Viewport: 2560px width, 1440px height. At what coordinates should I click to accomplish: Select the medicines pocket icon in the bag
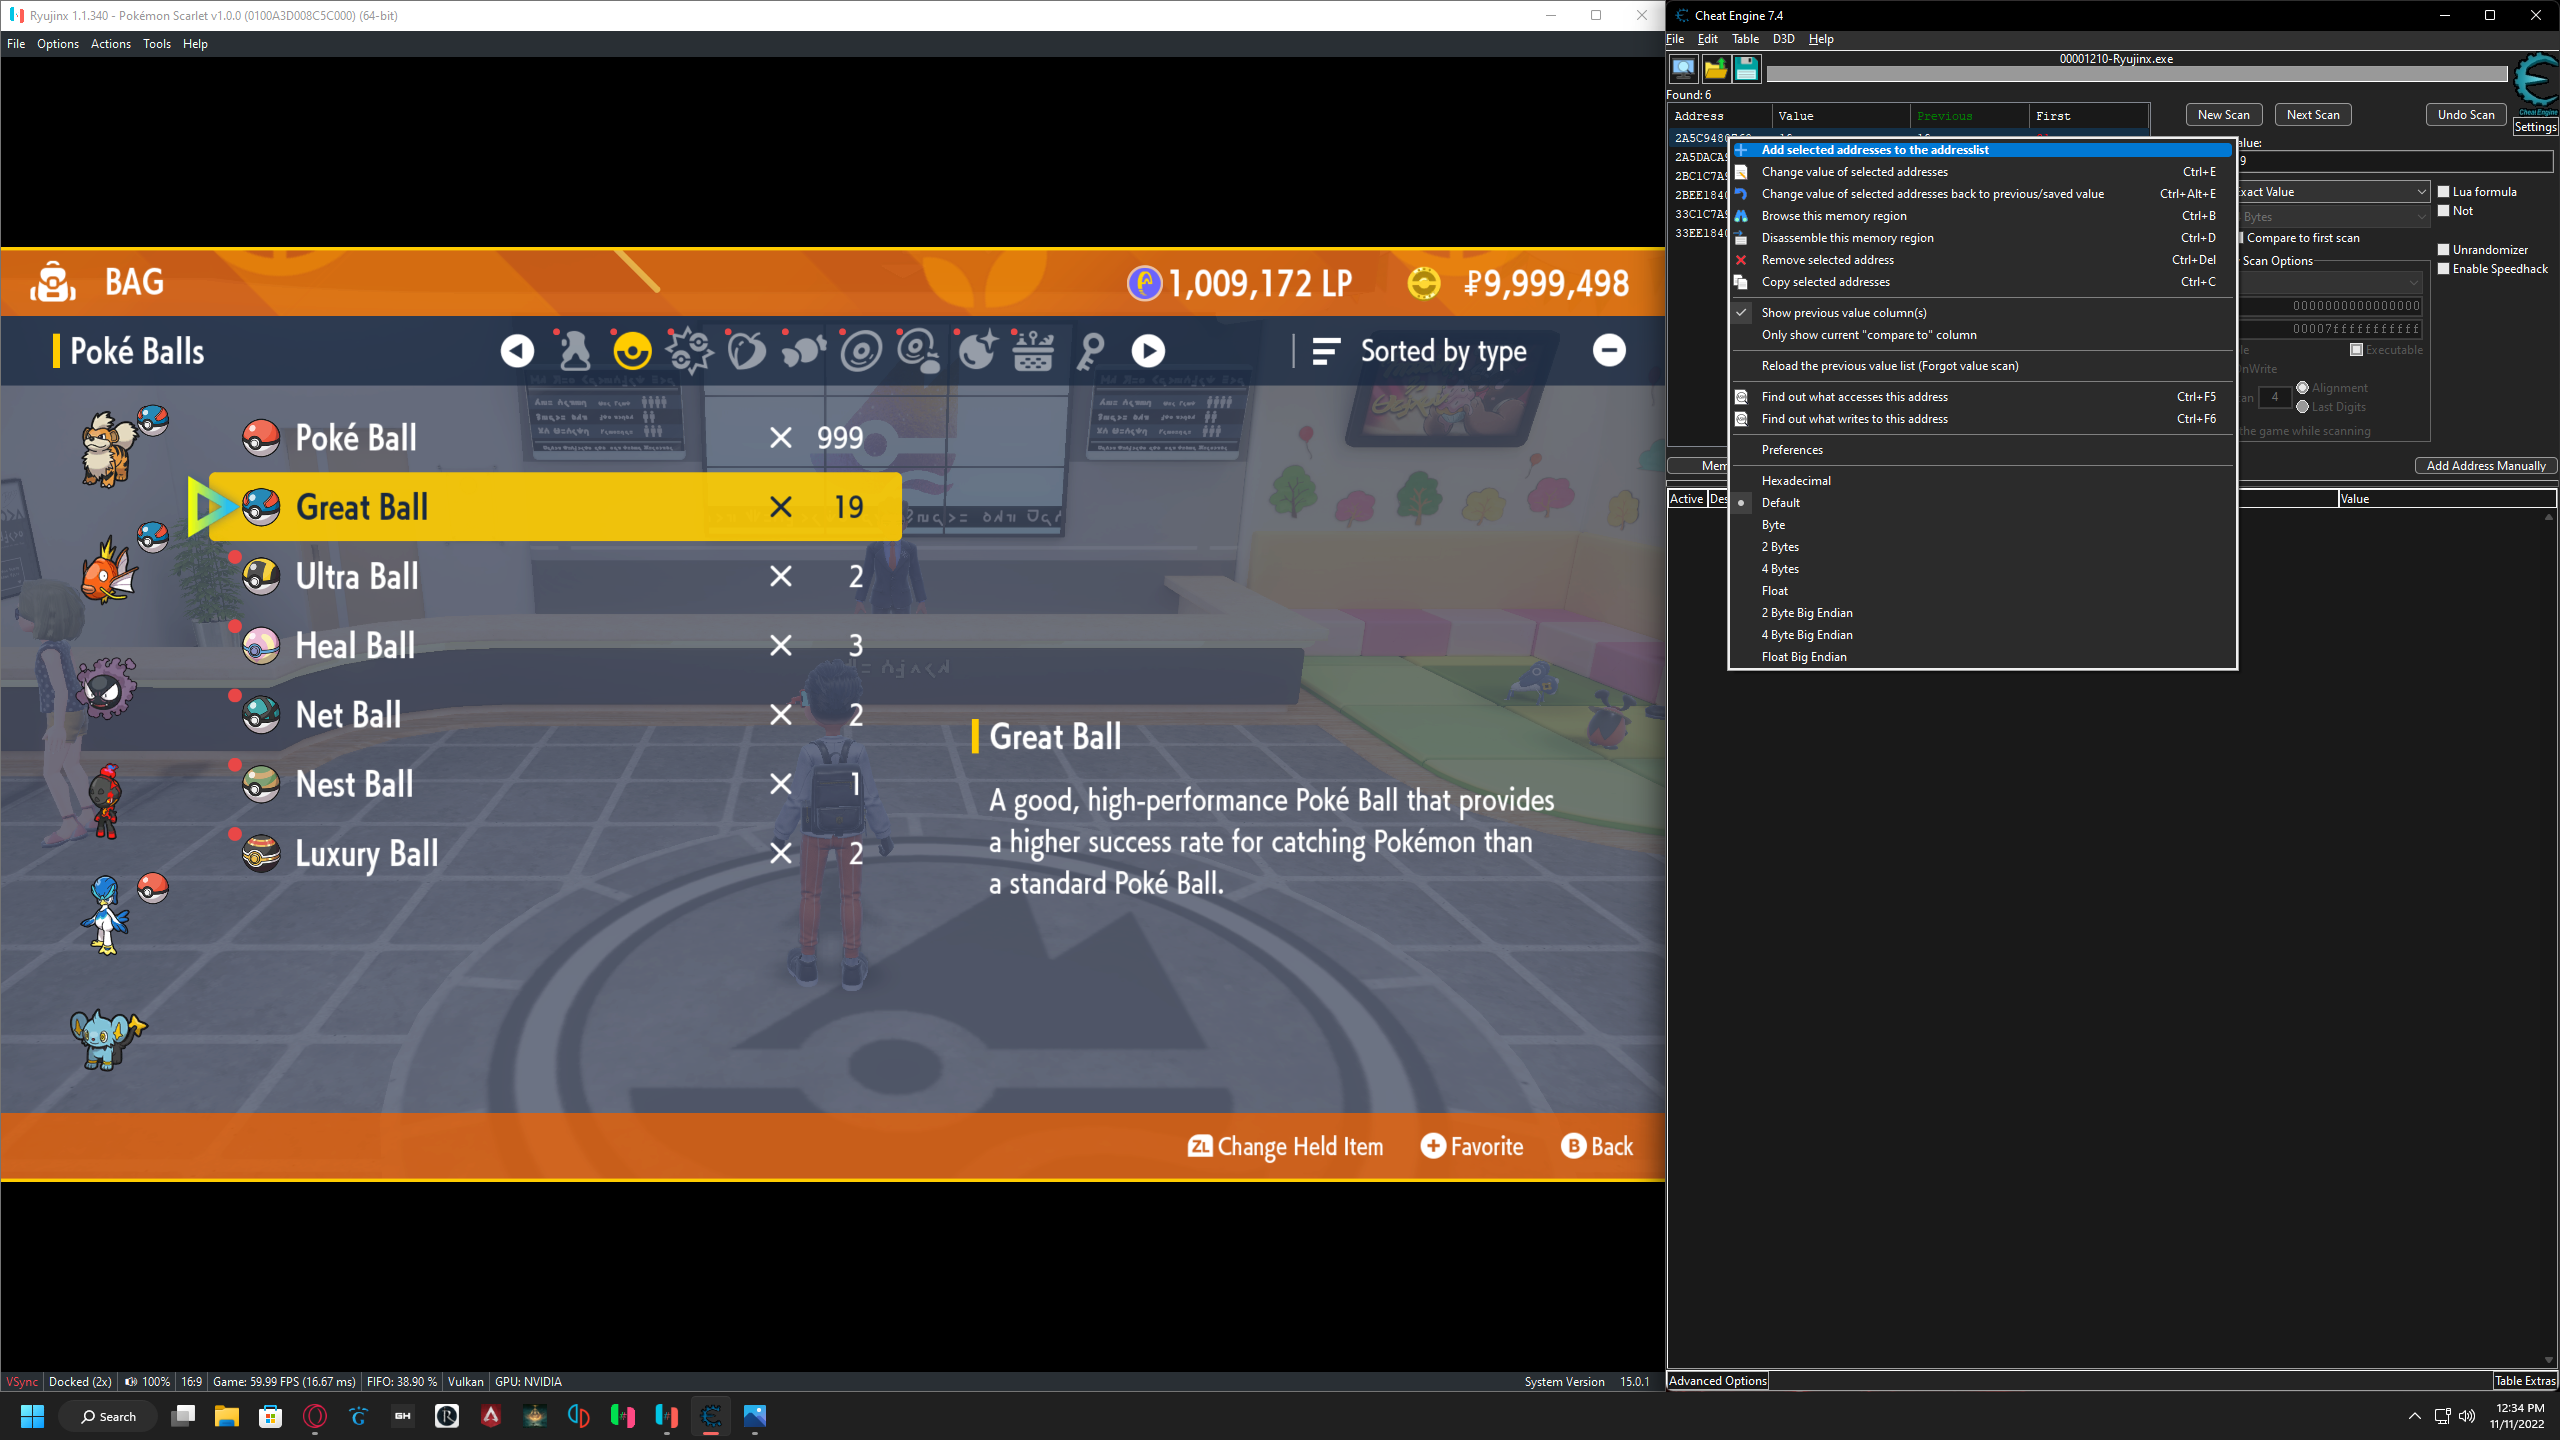pos(575,351)
